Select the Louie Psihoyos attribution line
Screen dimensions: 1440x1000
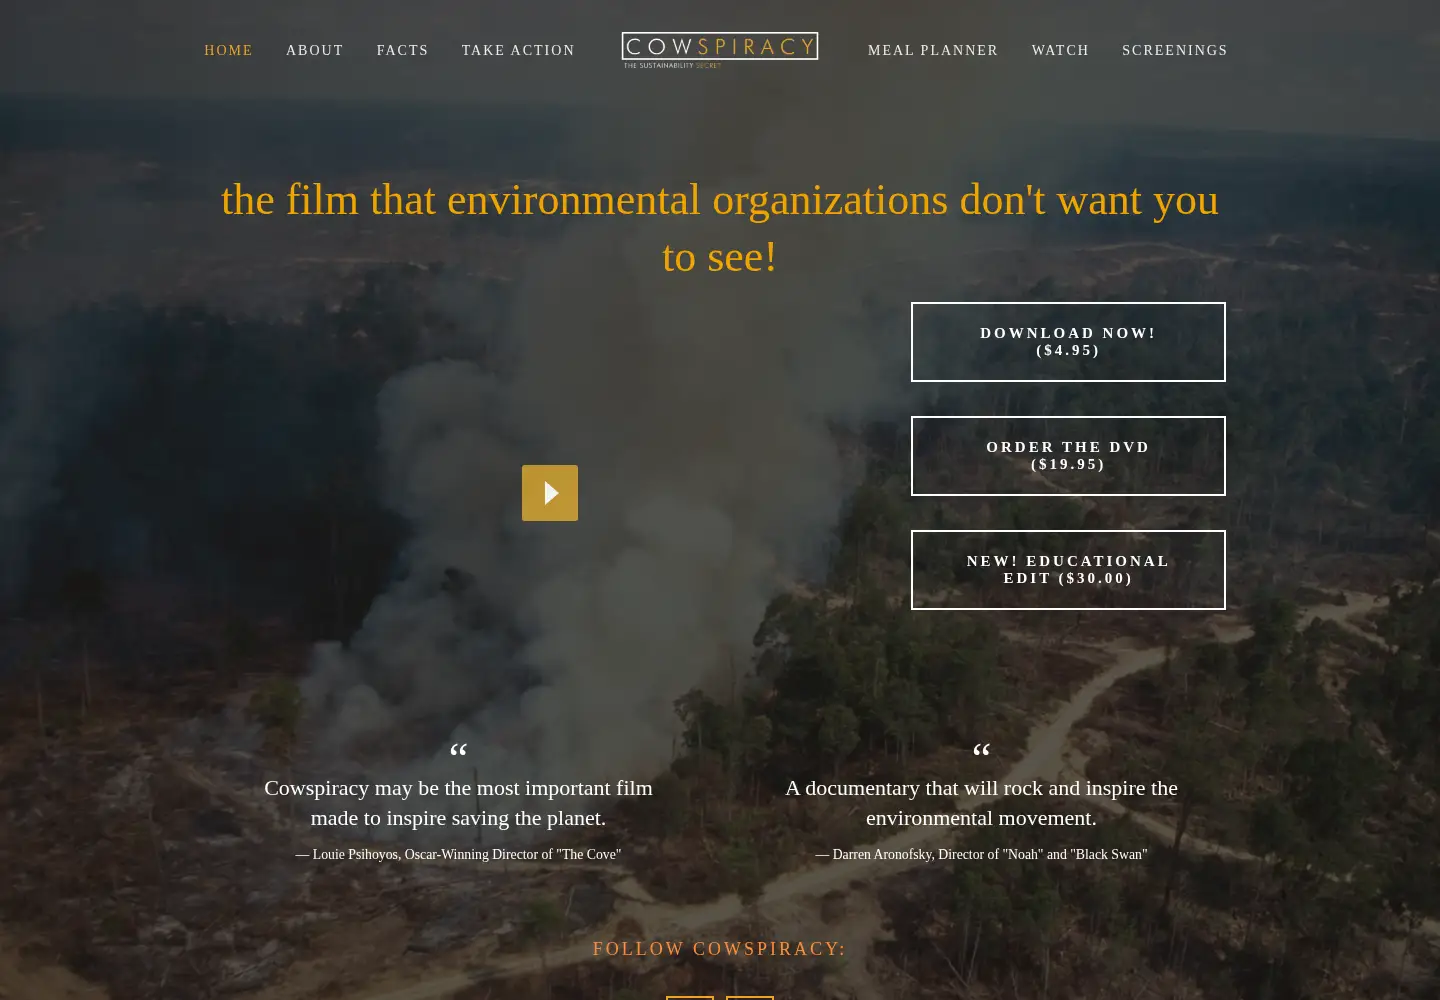(x=458, y=855)
